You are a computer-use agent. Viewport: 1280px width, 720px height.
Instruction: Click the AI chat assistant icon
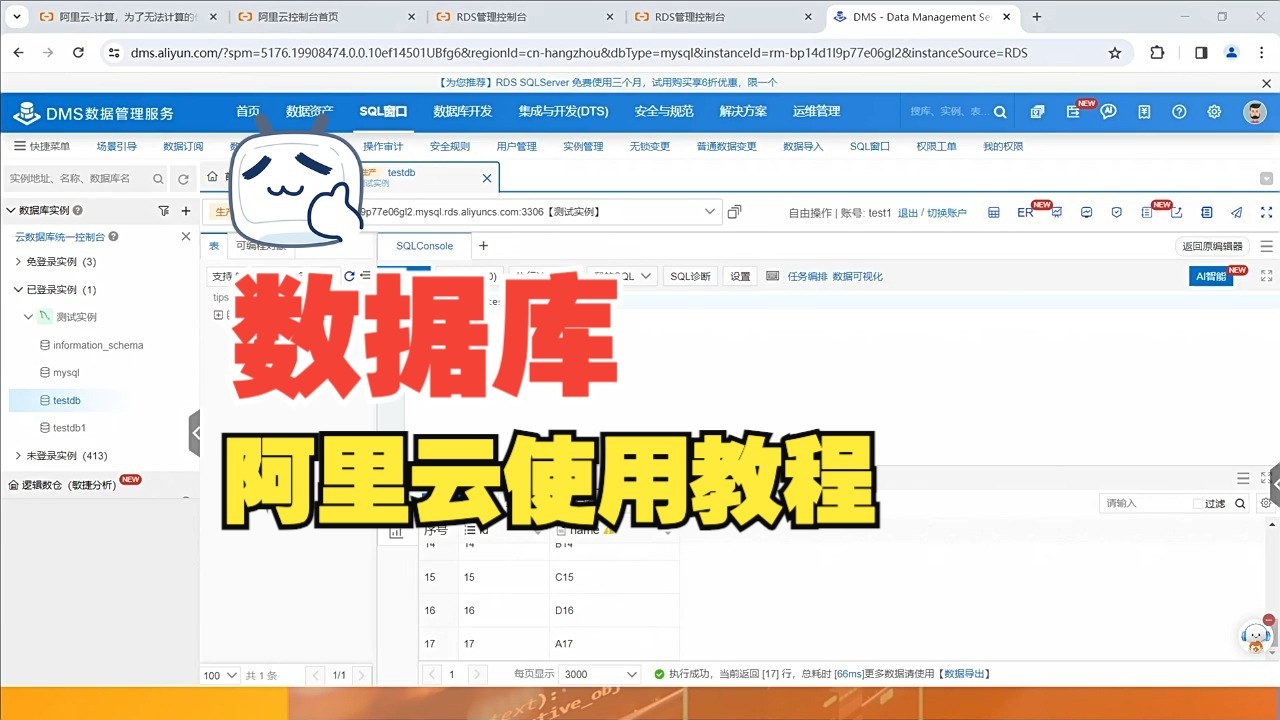point(1108,112)
